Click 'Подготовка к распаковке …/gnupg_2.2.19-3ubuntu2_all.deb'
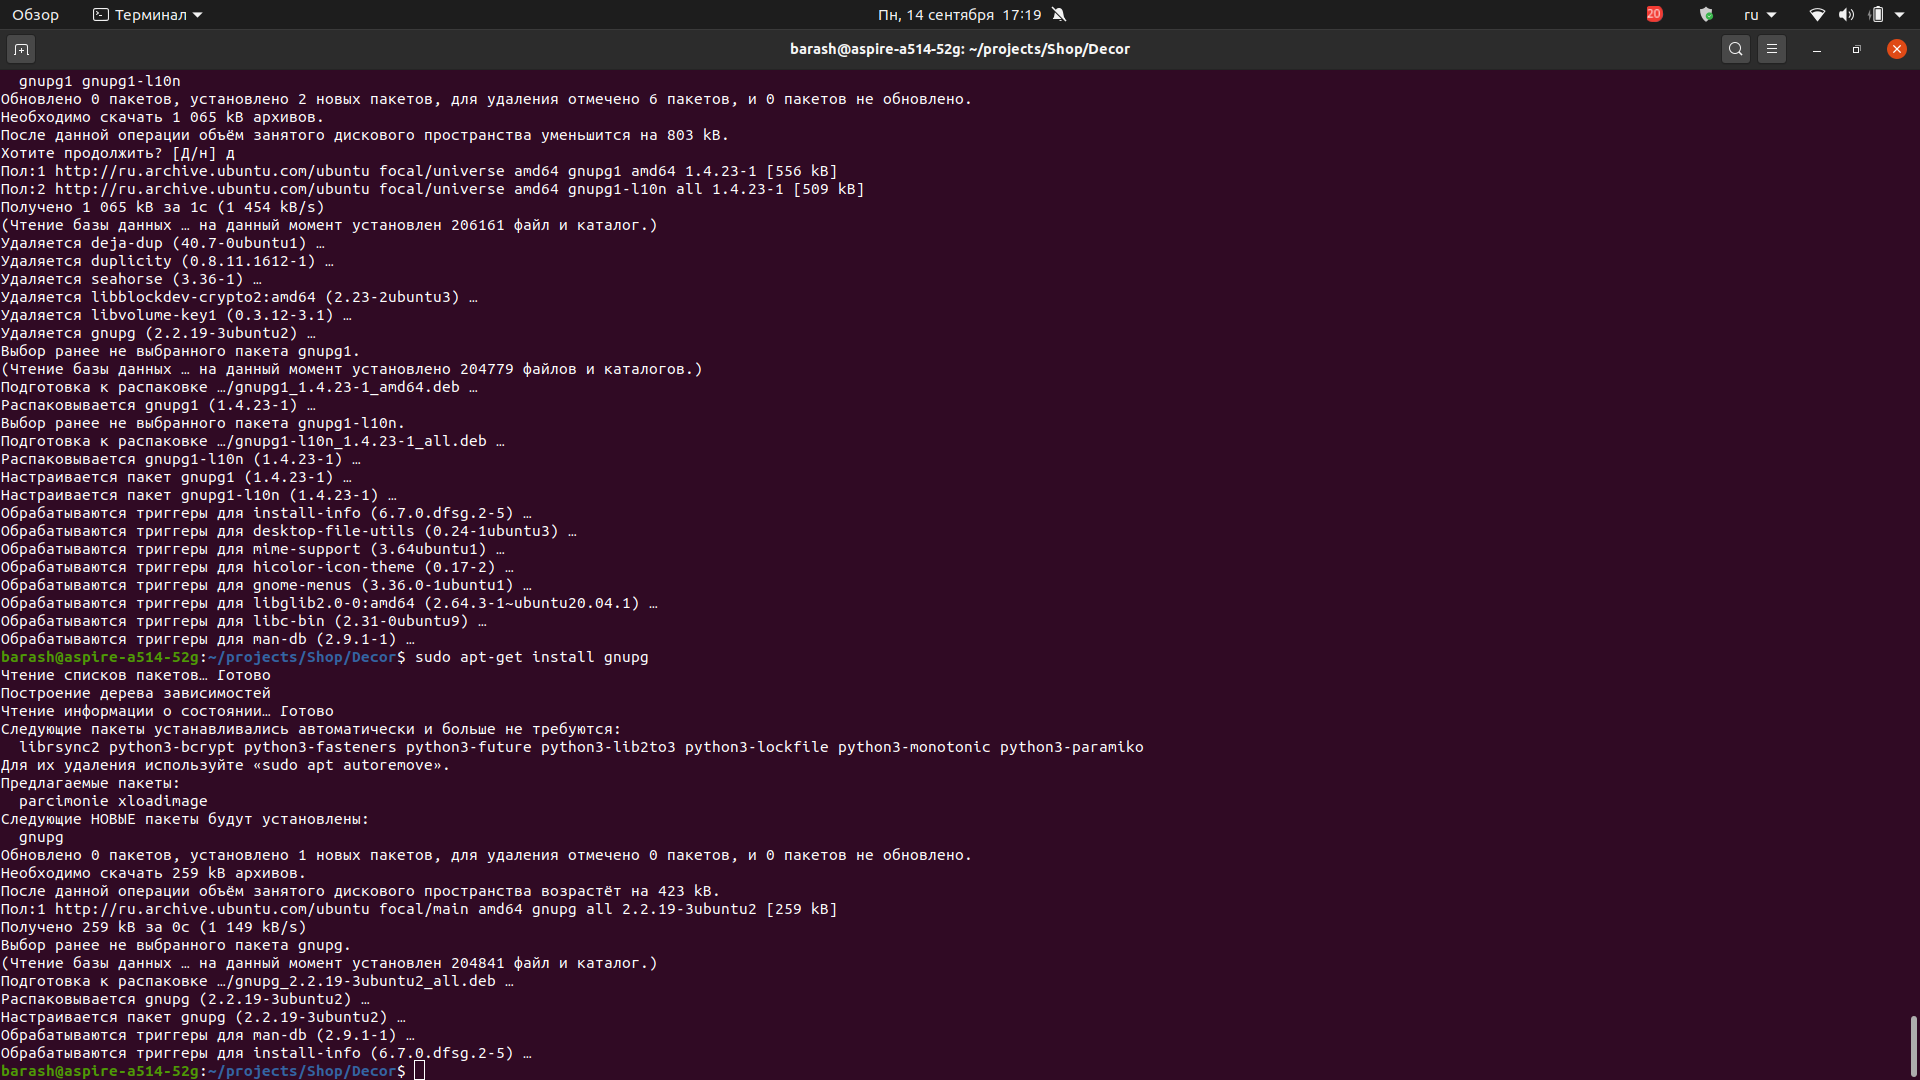This screenshot has height=1080, width=1920. click(257, 981)
